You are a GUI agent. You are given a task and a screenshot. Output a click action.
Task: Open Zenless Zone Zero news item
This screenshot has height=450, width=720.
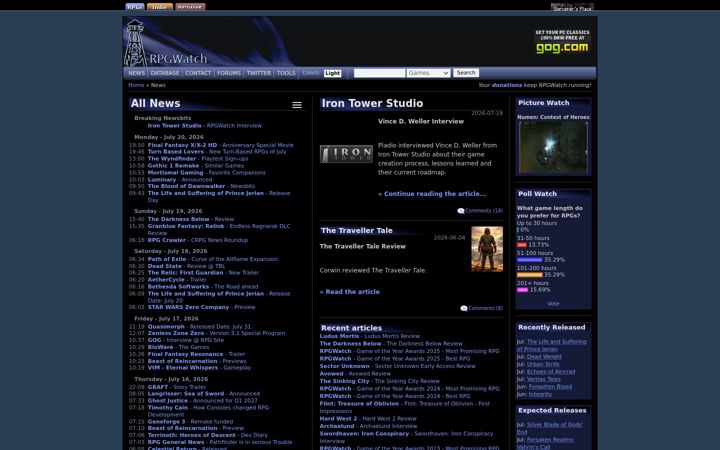pos(216,333)
